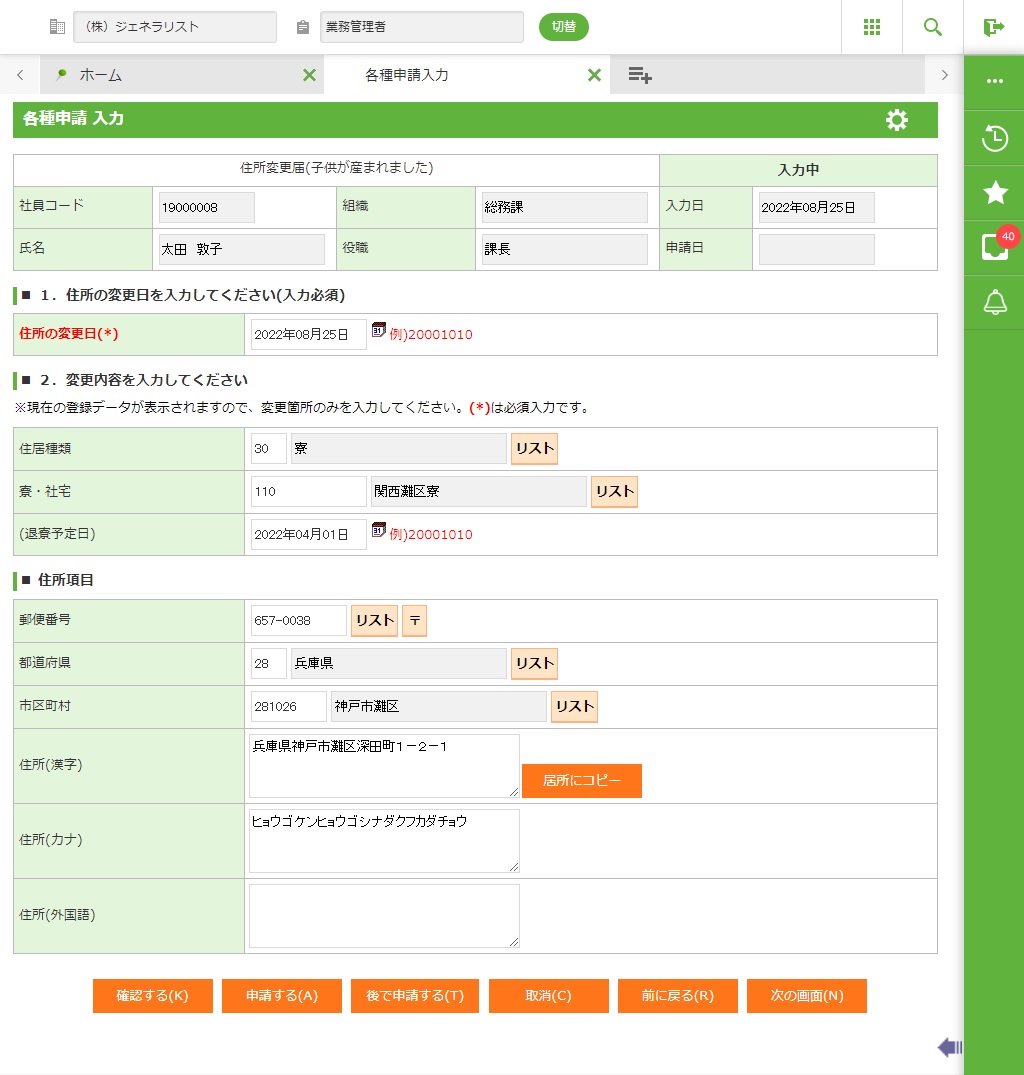Screen dimensions: 1024x1075
Task: Open the 住居種類 list selector
Action: pyautogui.click(x=534, y=449)
